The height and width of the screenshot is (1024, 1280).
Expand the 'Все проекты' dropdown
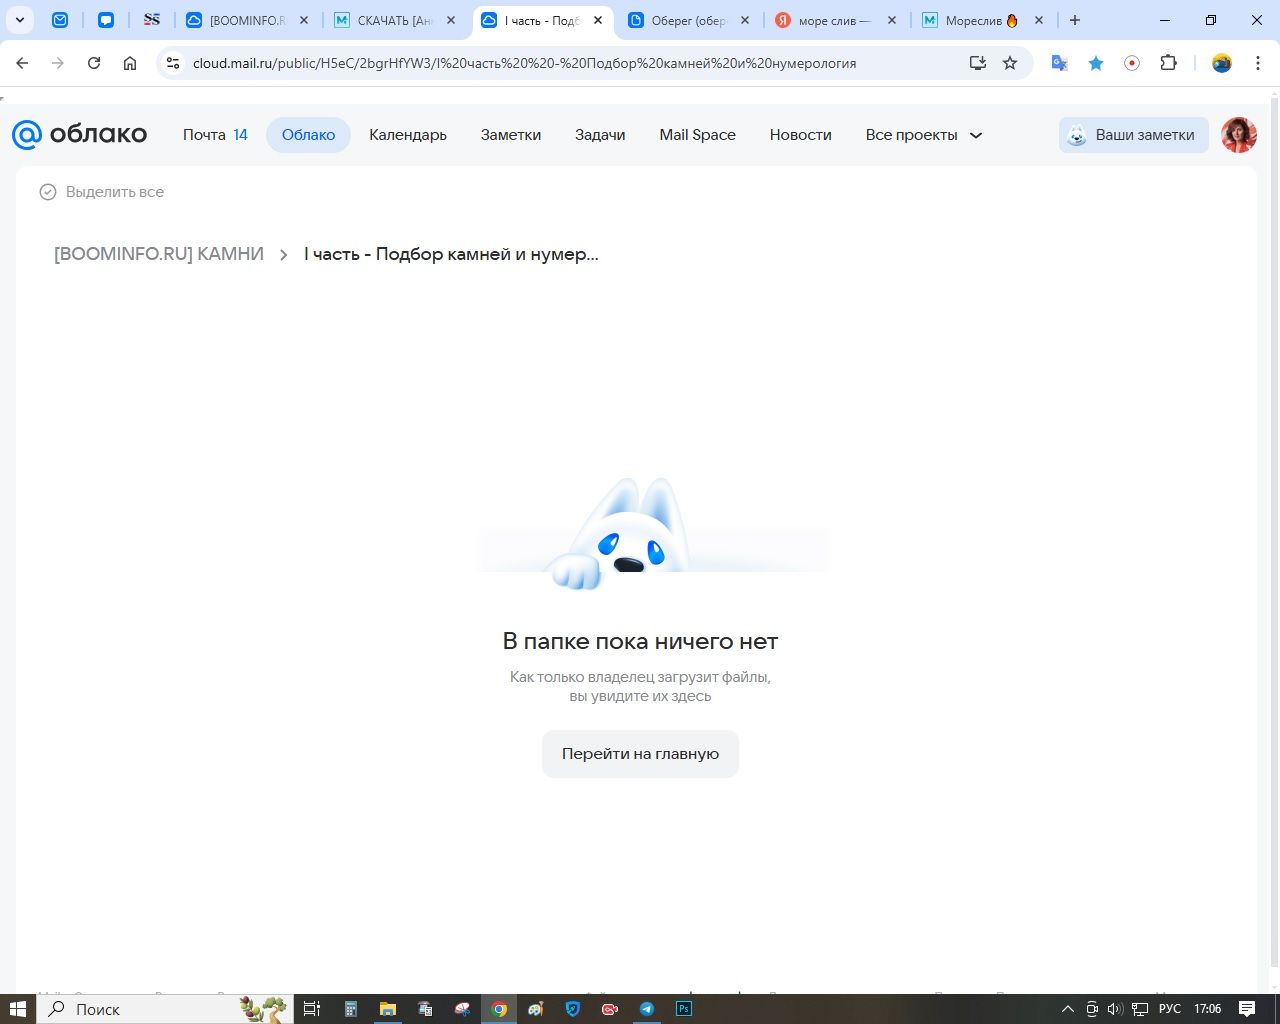point(923,135)
